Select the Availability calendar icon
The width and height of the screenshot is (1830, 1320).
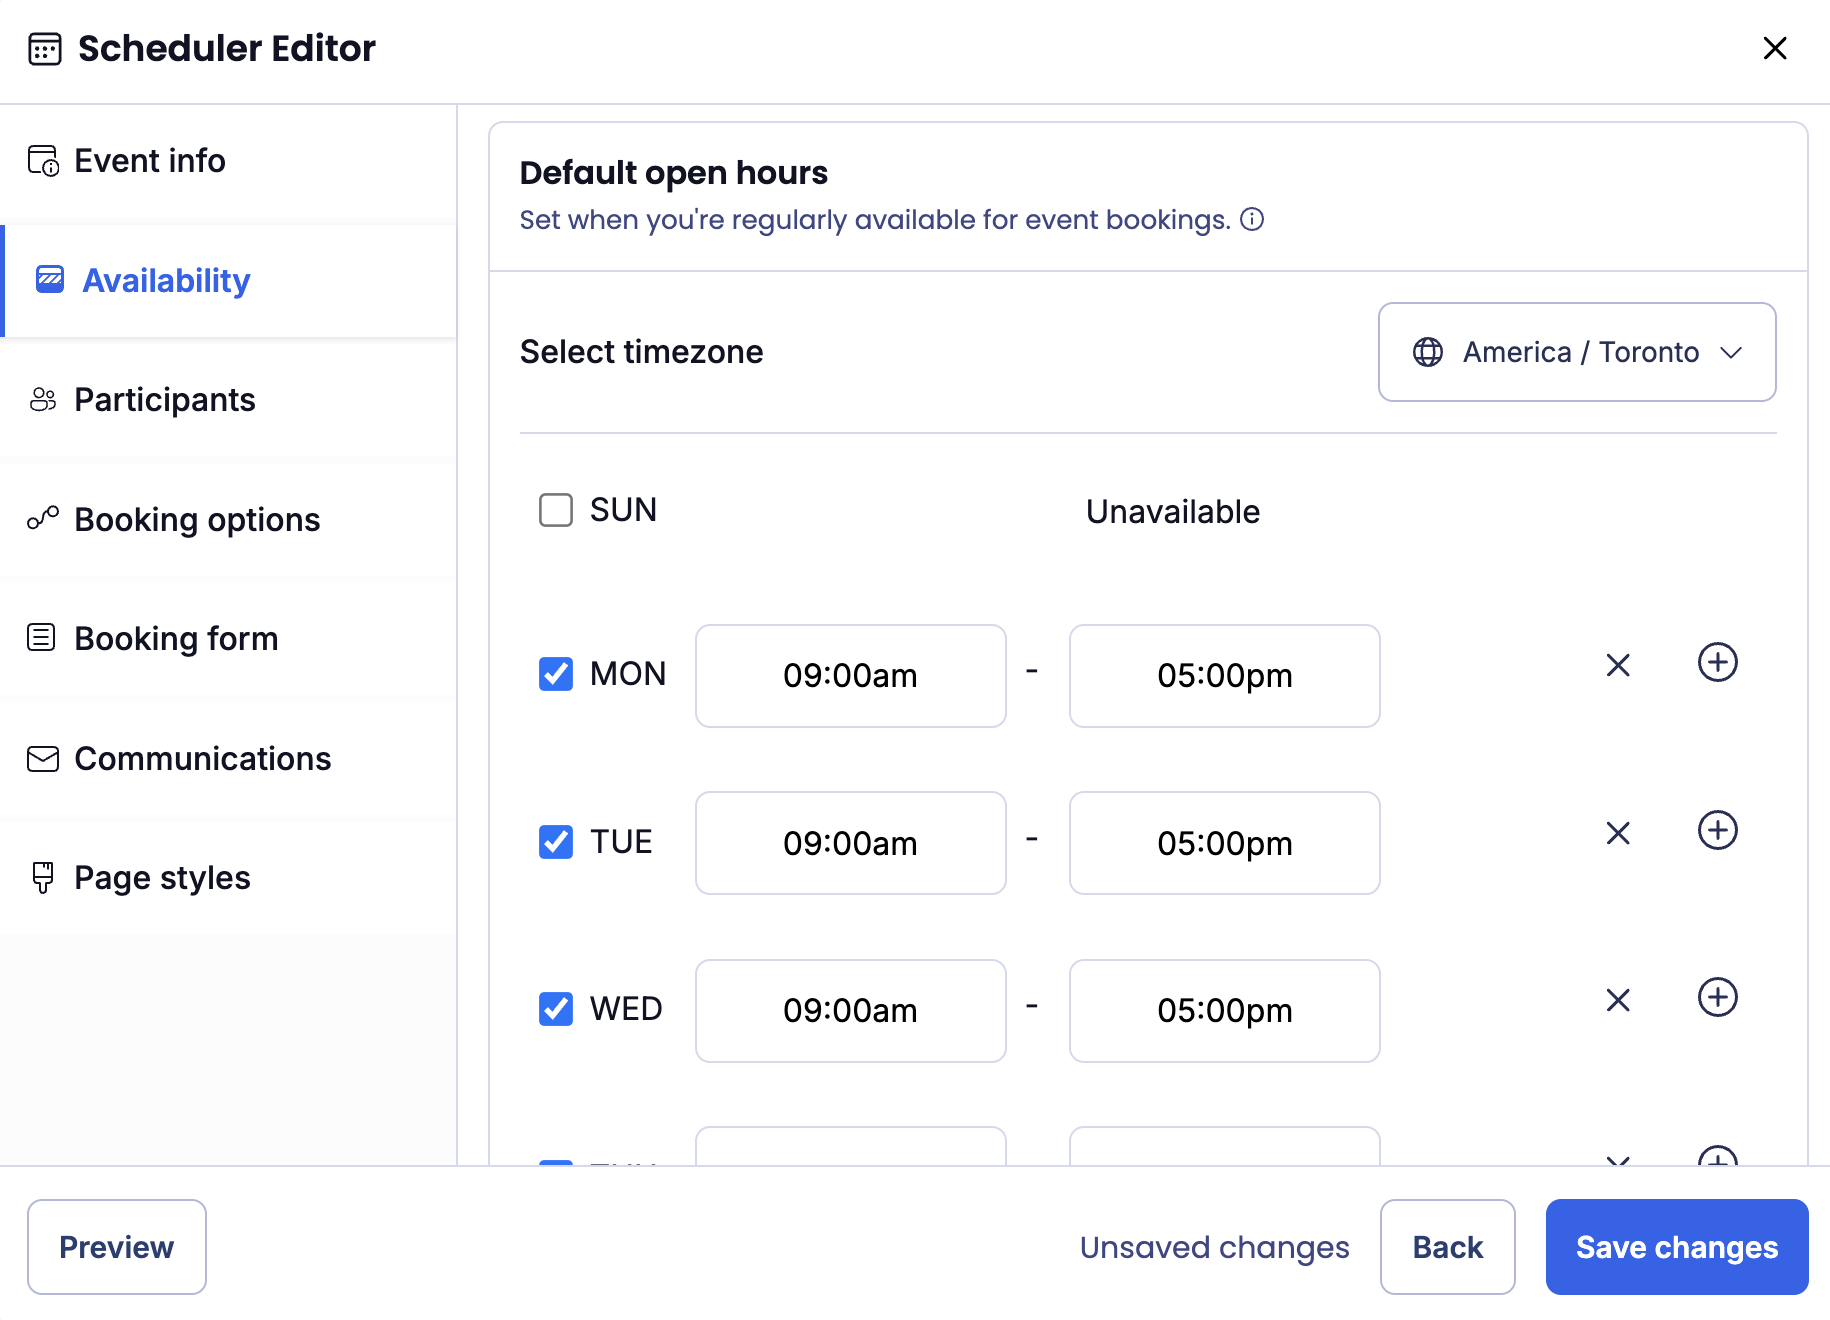click(x=49, y=280)
